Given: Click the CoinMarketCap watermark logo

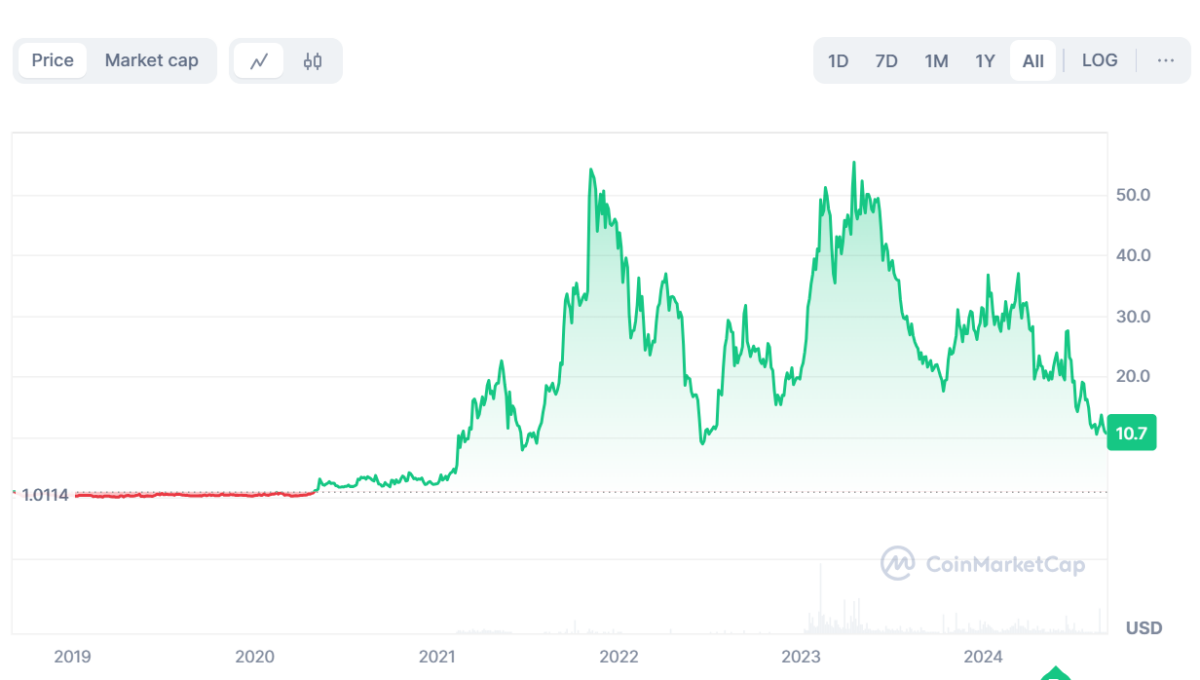Looking at the screenshot, I should [983, 564].
